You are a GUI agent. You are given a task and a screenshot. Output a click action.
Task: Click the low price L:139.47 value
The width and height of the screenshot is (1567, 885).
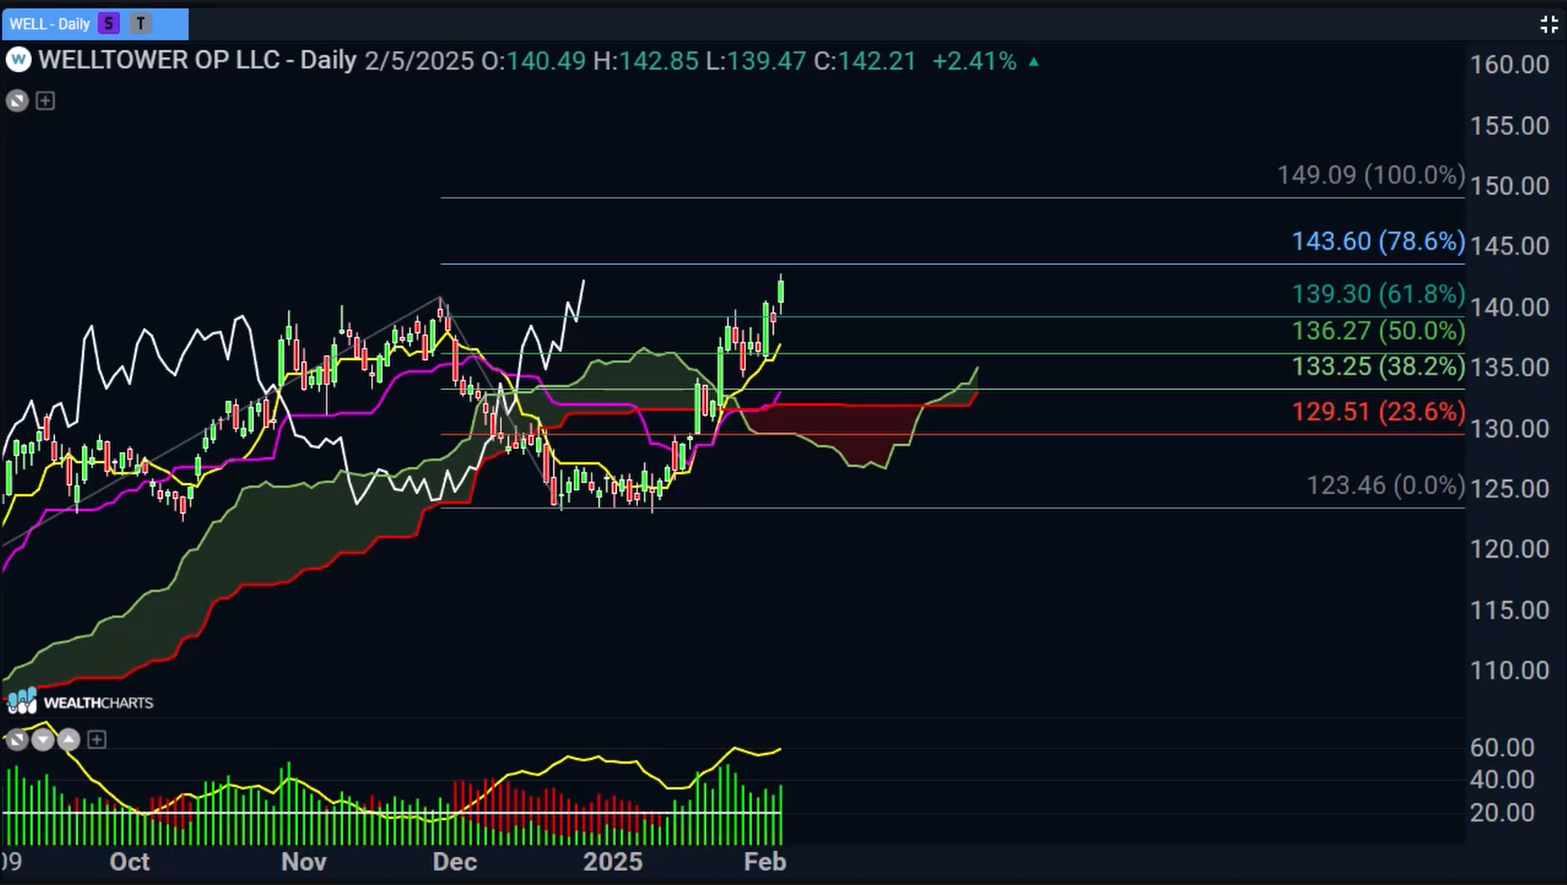click(x=756, y=61)
